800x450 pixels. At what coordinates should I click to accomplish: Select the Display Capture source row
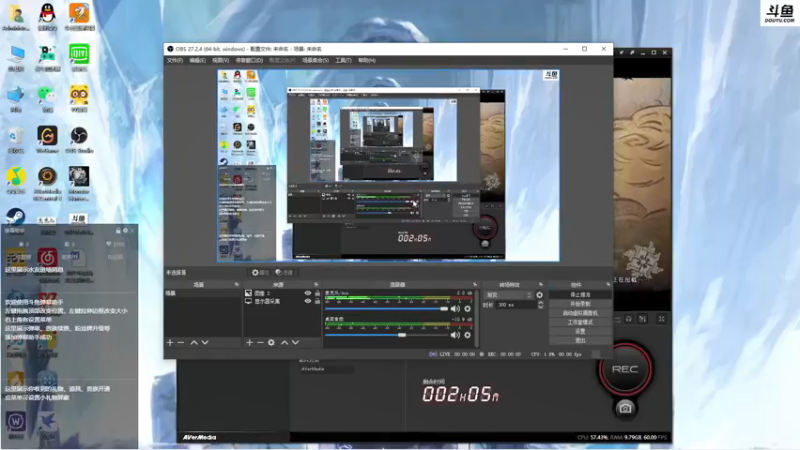tap(282, 301)
